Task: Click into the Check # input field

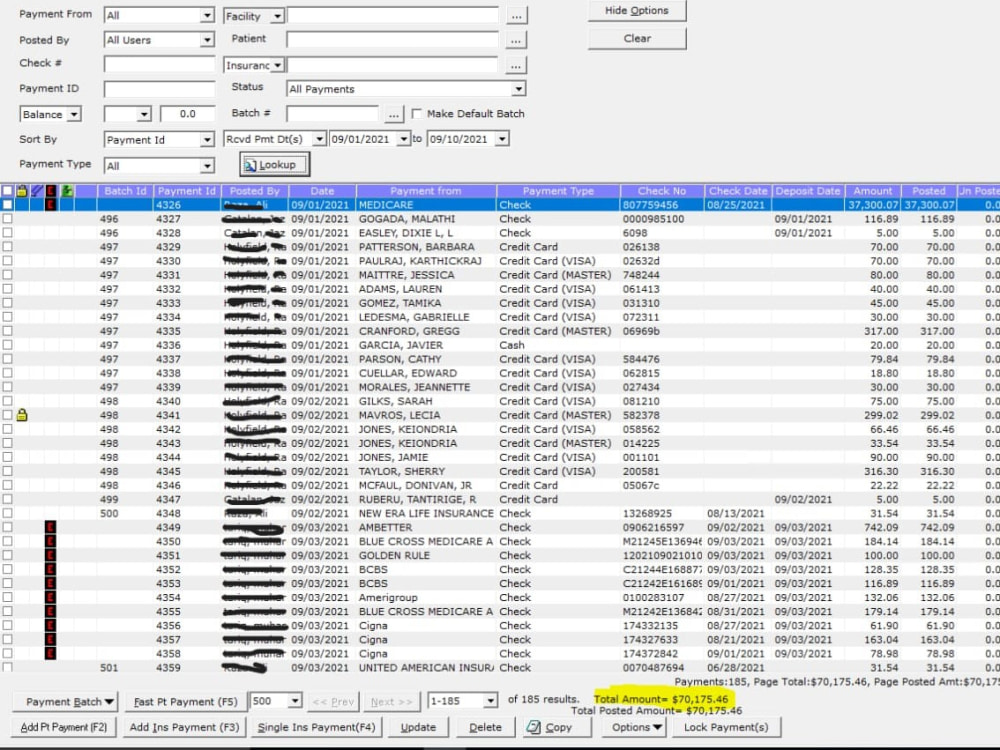Action: click(x=159, y=64)
